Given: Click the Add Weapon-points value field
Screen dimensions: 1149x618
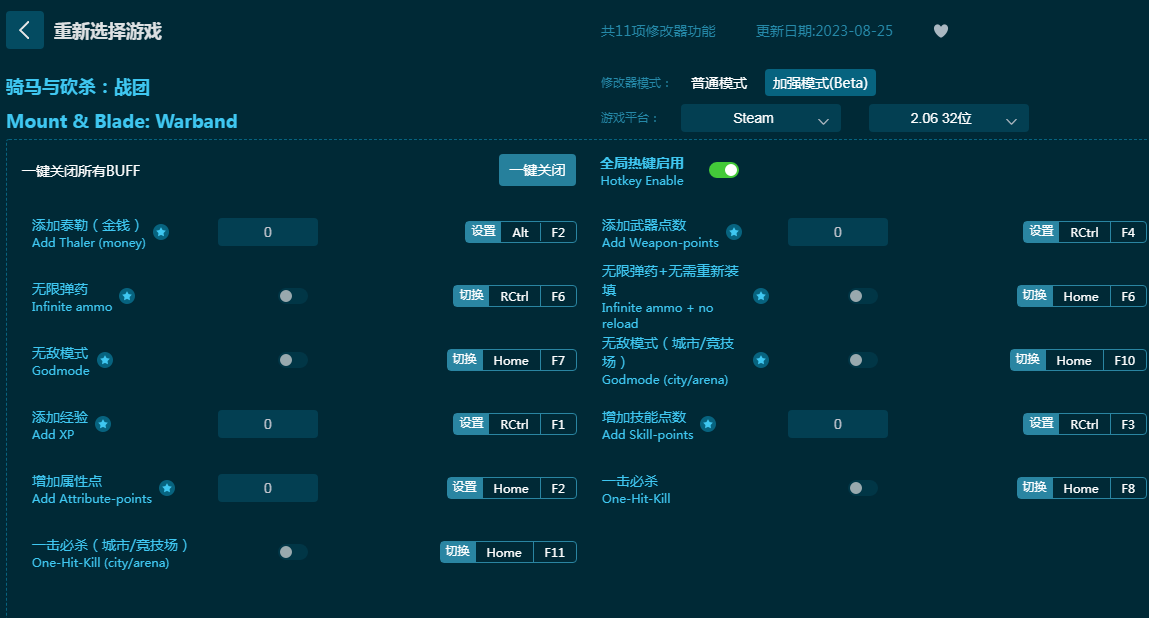Looking at the screenshot, I should (x=838, y=232).
